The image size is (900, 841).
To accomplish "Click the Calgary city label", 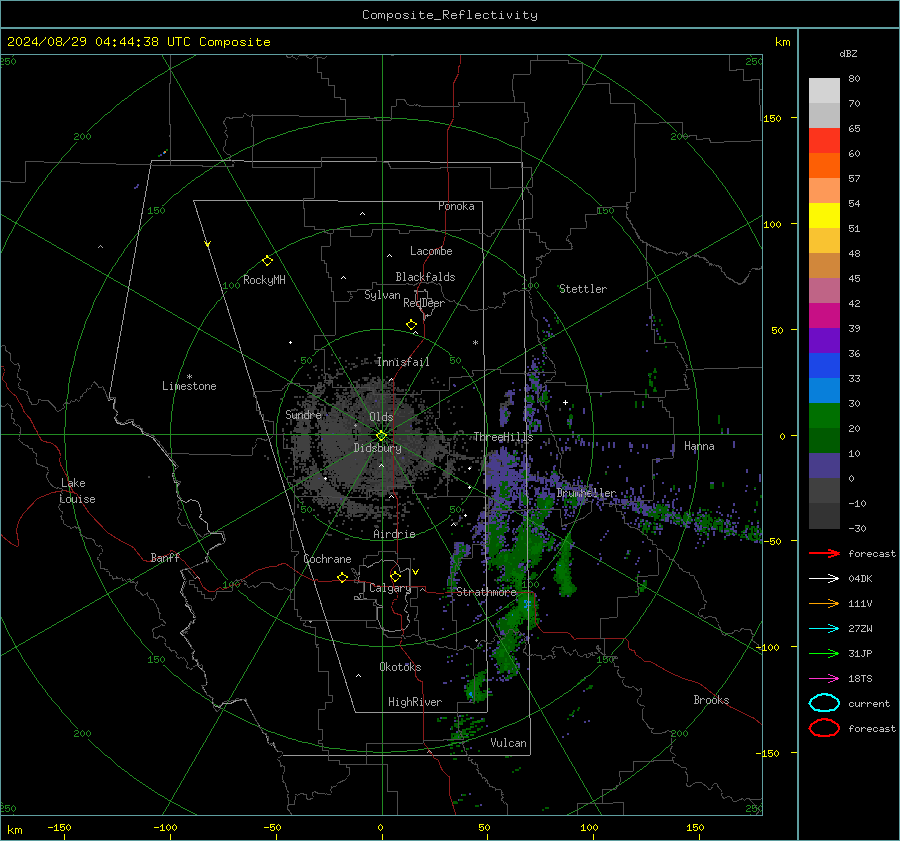I will point(390,588).
